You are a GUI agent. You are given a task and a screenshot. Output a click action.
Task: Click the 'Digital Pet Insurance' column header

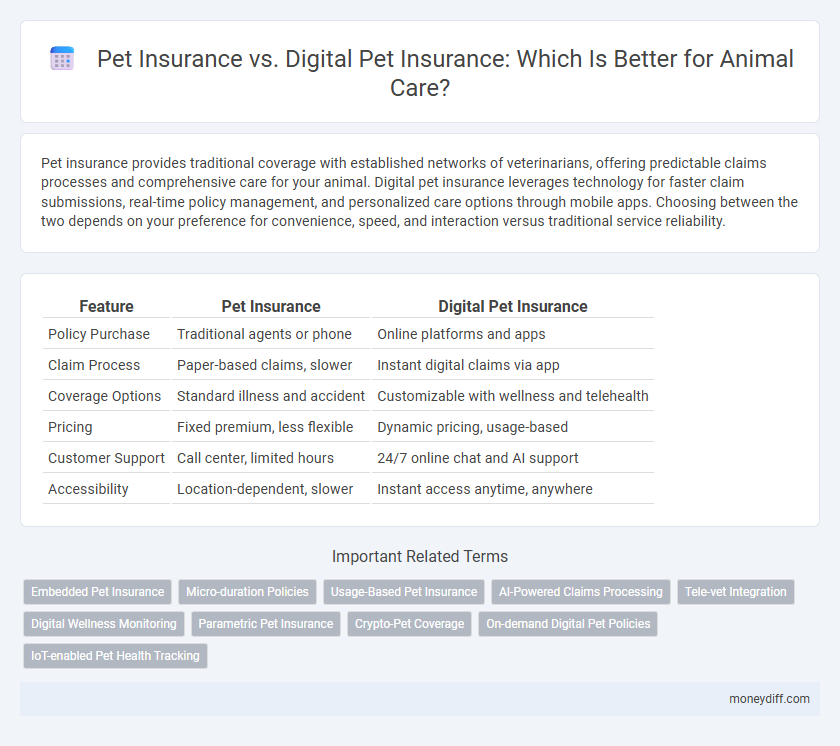tap(513, 306)
